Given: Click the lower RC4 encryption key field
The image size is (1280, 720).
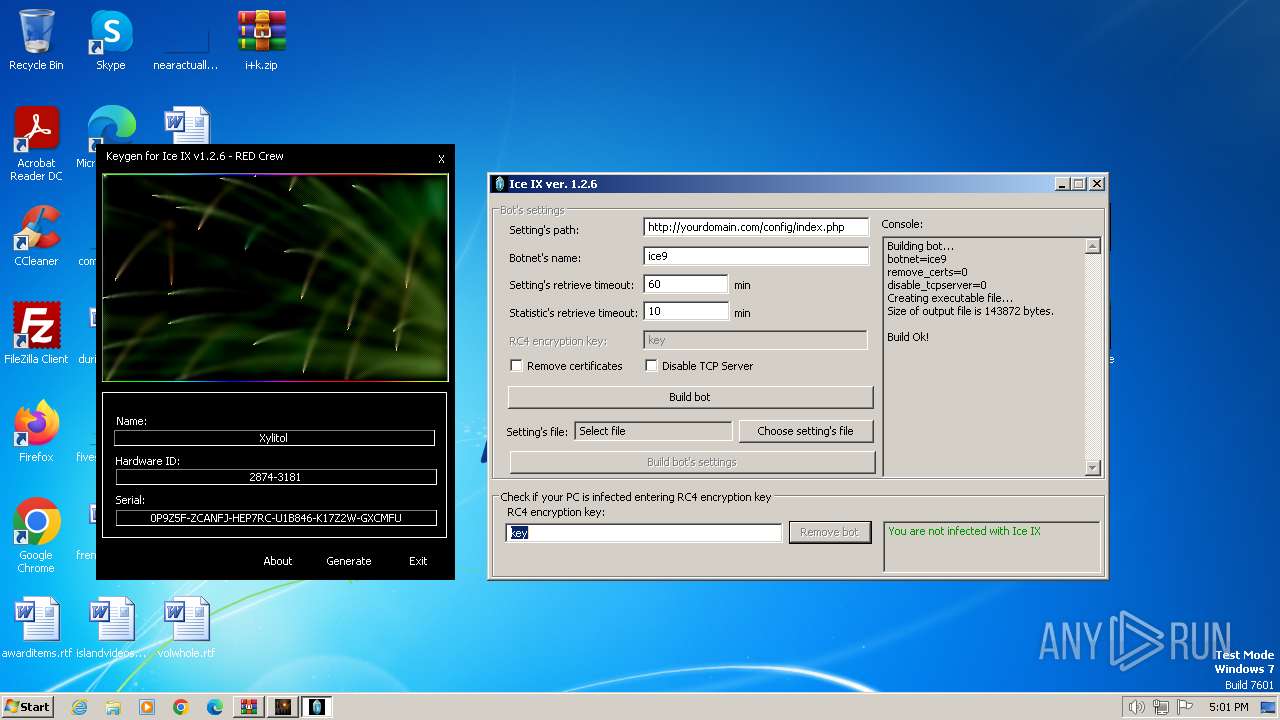Looking at the screenshot, I should click(644, 533).
